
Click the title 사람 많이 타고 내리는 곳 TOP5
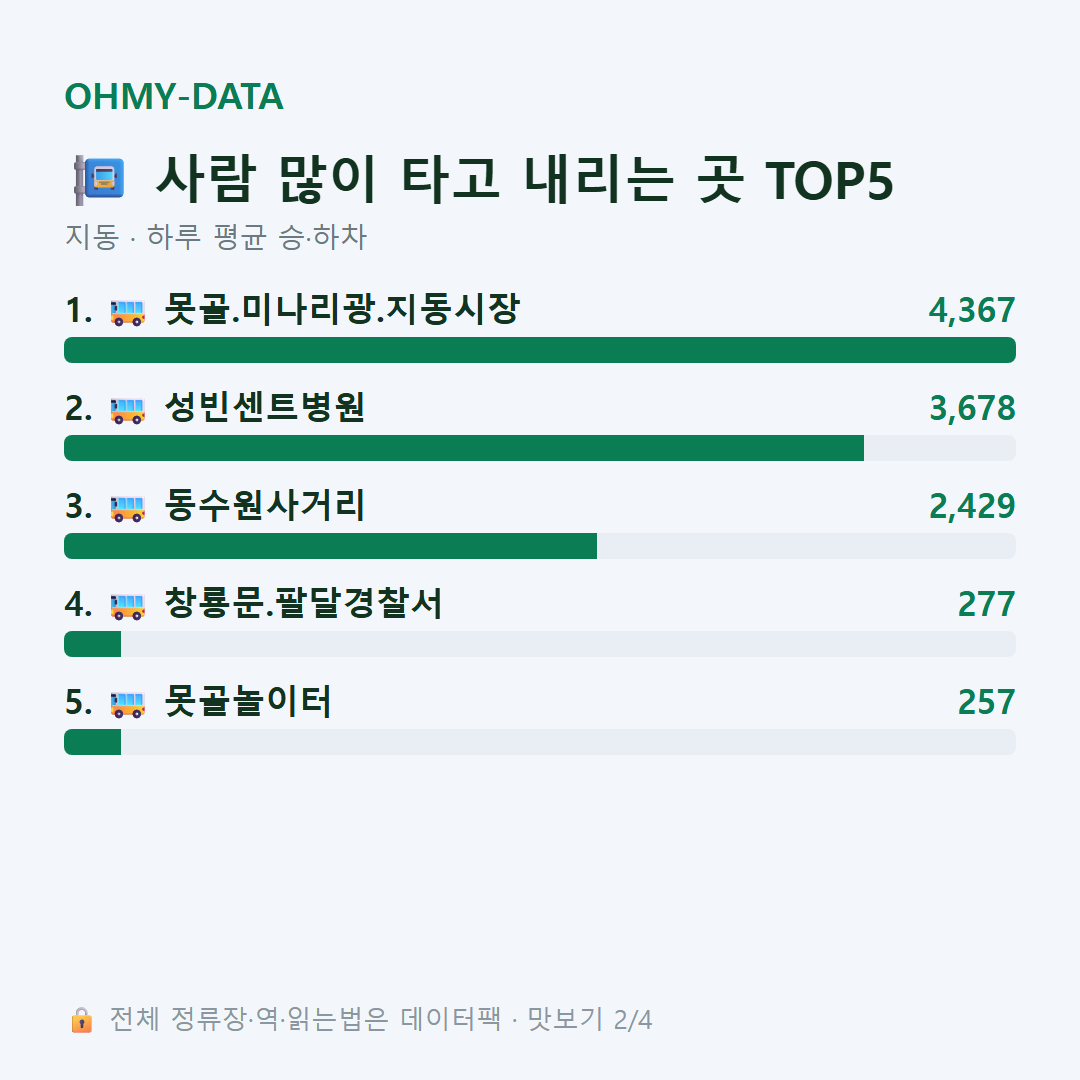coord(525,180)
